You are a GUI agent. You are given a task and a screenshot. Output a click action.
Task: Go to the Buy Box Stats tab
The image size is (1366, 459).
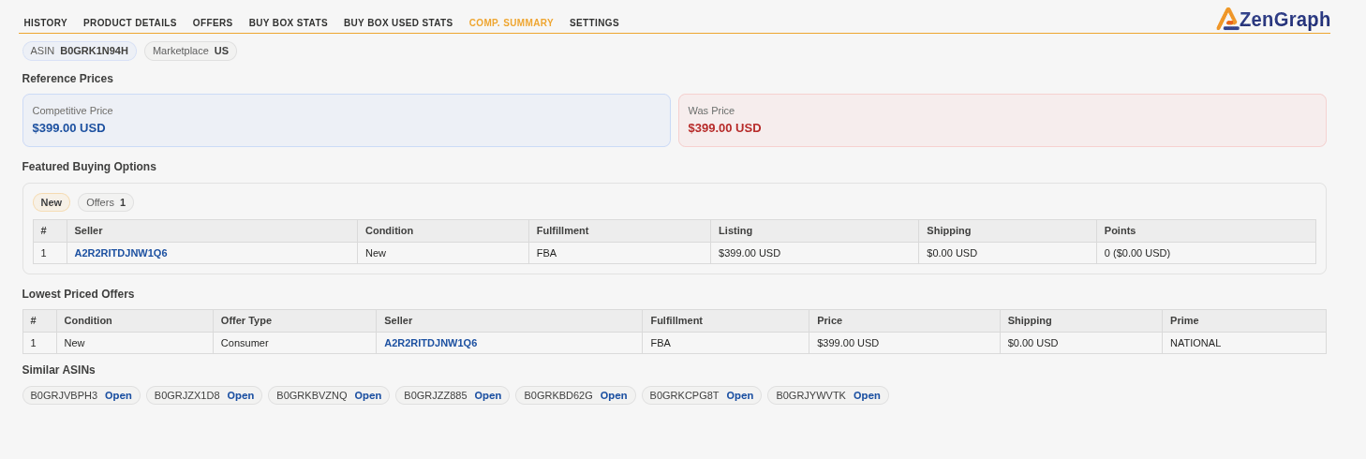coord(288,23)
